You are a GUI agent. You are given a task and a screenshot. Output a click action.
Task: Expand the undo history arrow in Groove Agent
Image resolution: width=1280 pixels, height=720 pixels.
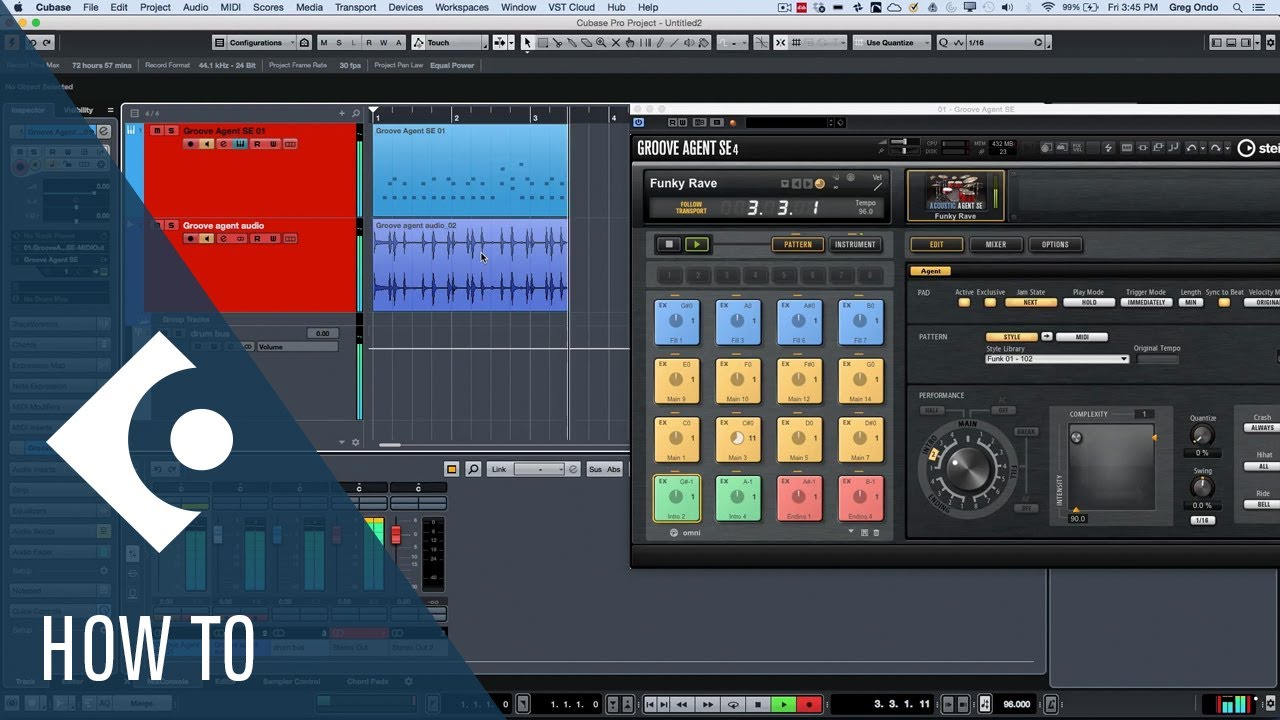[x=1203, y=148]
